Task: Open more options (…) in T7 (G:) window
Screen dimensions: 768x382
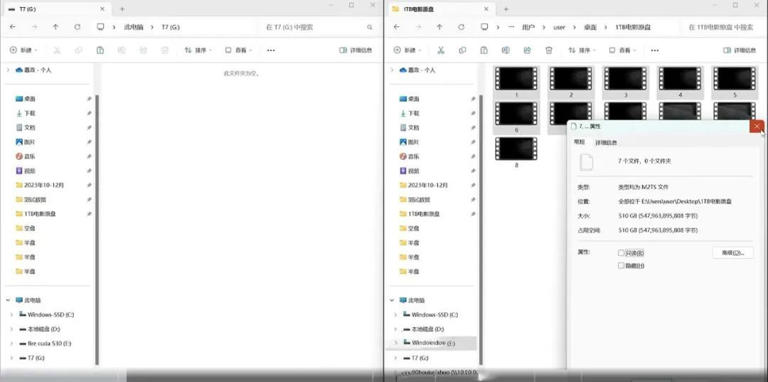Action: [271, 50]
